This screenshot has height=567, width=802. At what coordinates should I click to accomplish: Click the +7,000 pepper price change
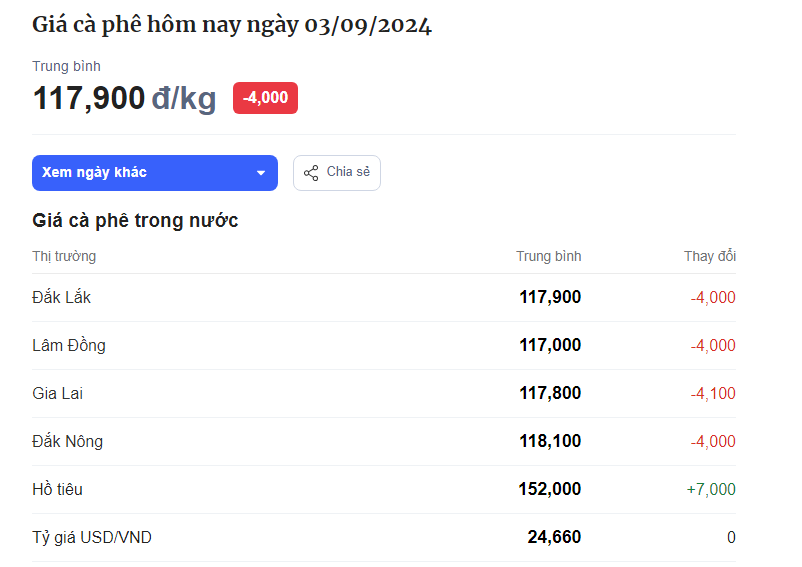click(711, 489)
